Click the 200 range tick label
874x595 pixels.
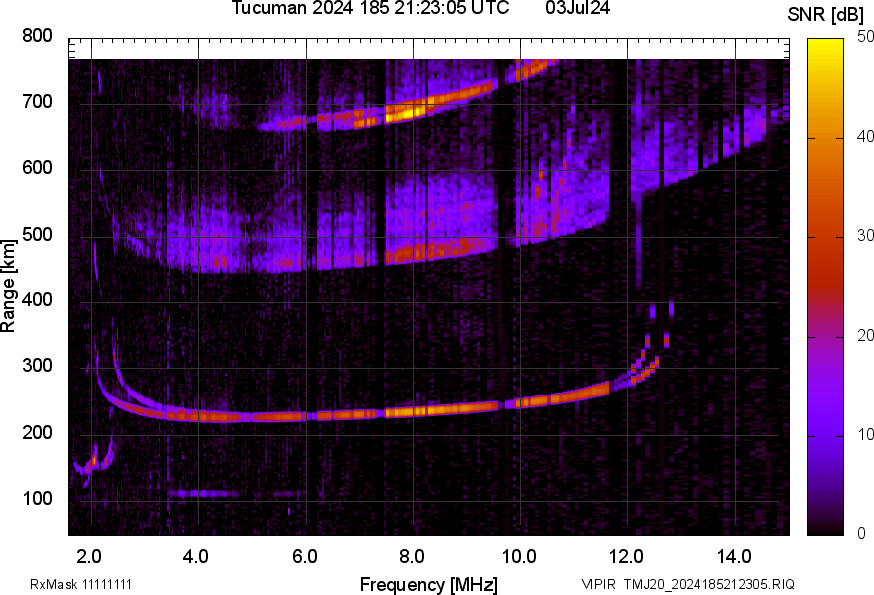[37, 432]
